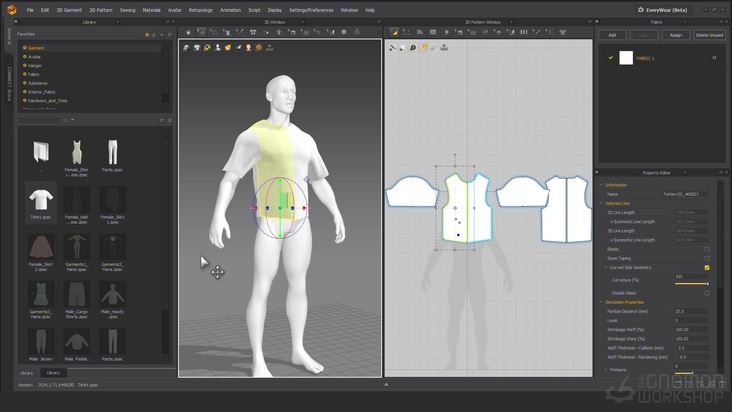Collapse the Simulation Properties section
Image resolution: width=732 pixels, height=412 pixels.
pyautogui.click(x=601, y=302)
